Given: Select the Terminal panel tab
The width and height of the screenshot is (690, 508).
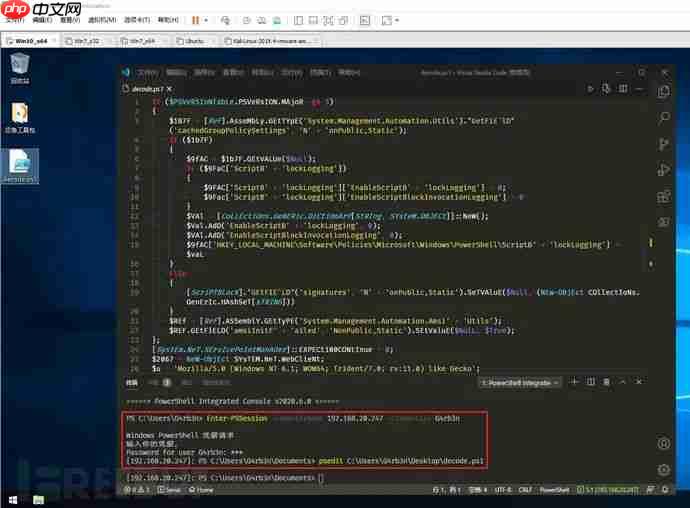Looking at the screenshot, I should pos(132,383).
